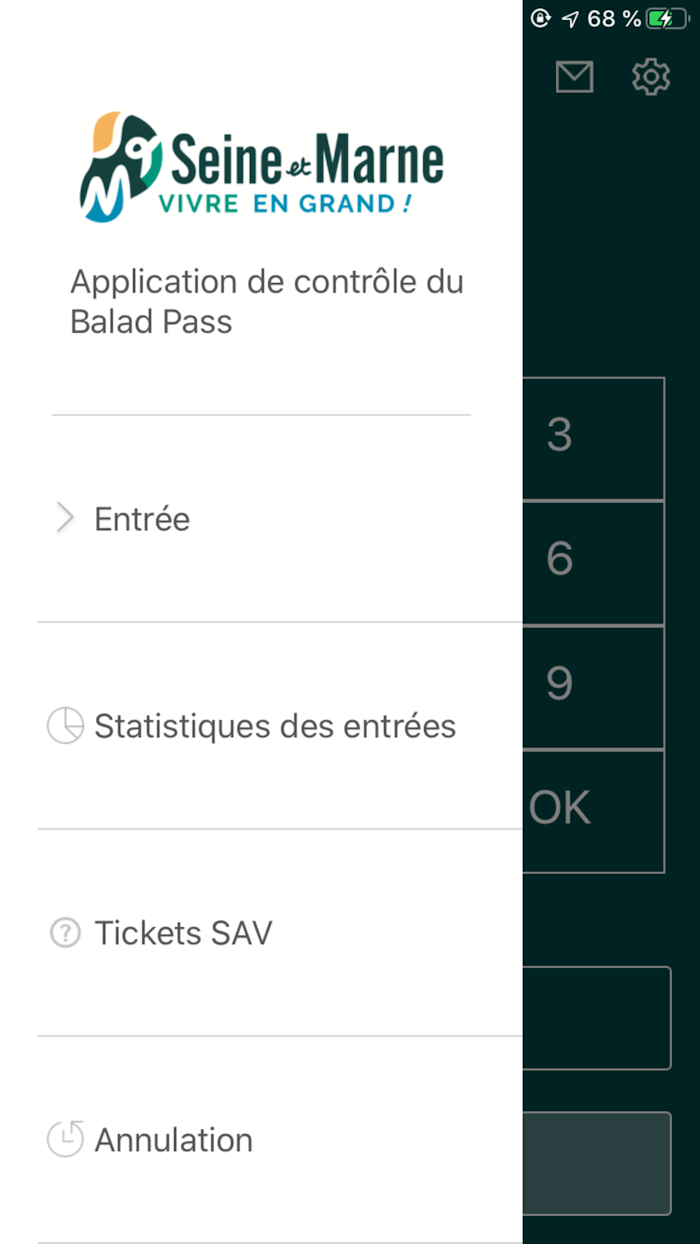Screen dimensions: 700x1244
Task: Open the Tickets SAV menu item
Action: pyautogui.click(x=183, y=932)
